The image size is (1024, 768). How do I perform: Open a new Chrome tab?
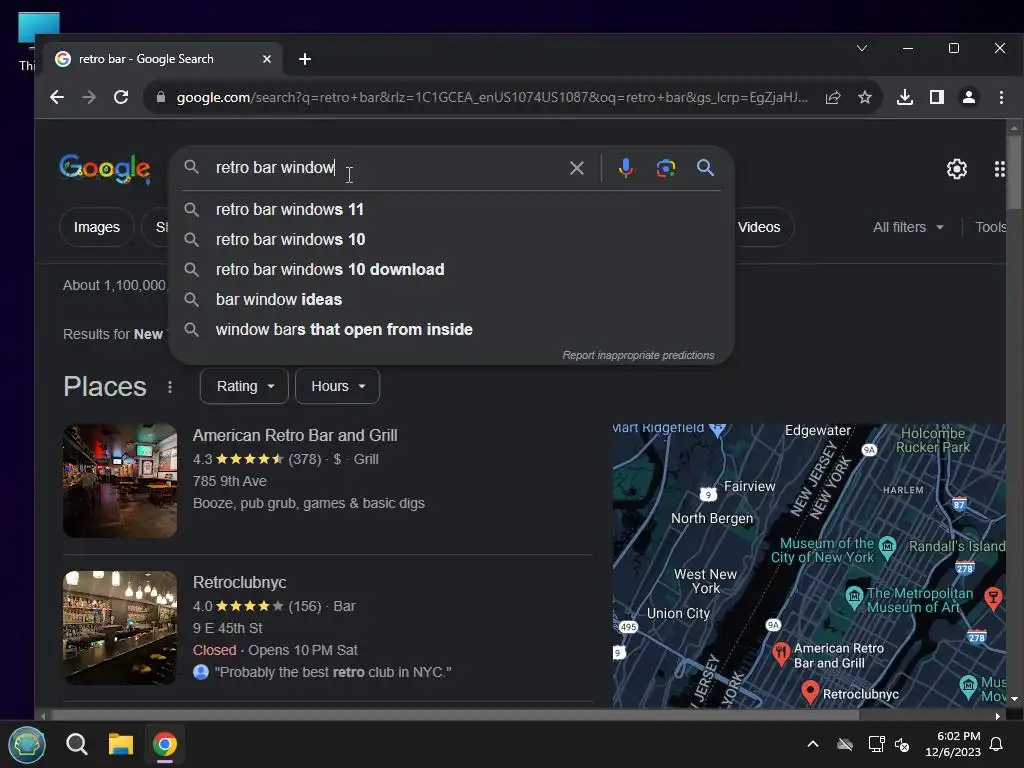pos(304,59)
